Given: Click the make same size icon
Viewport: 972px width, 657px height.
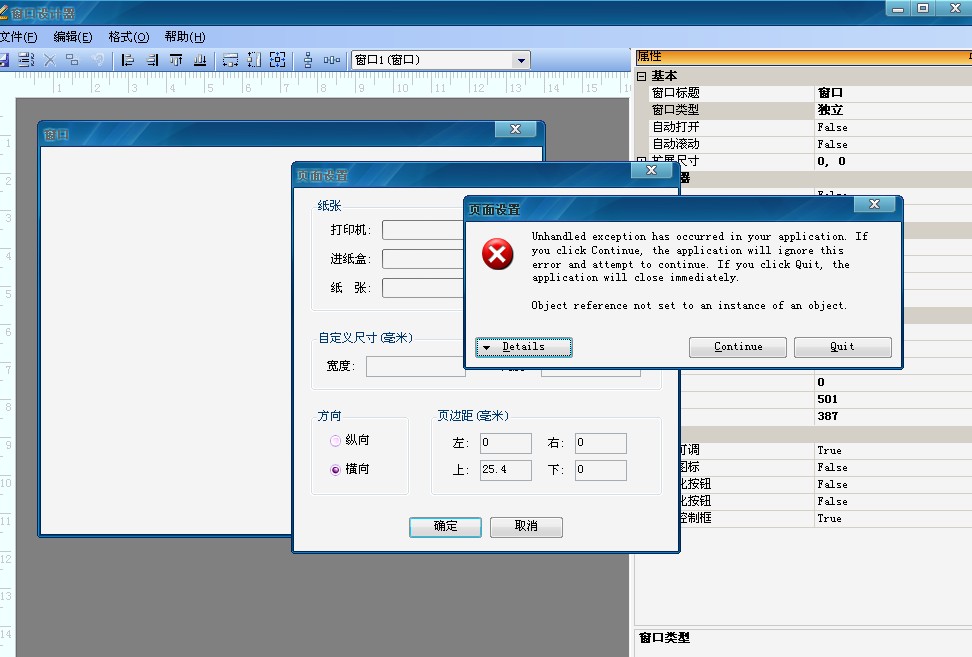Looking at the screenshot, I should pos(276,60).
